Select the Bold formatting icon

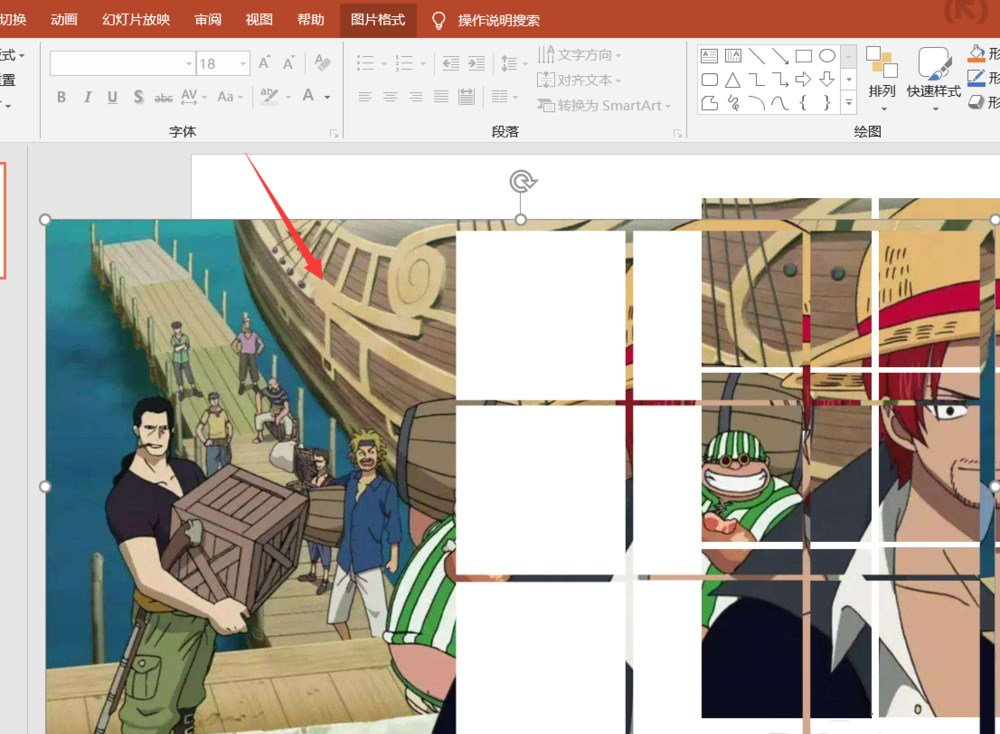pyautogui.click(x=61, y=96)
